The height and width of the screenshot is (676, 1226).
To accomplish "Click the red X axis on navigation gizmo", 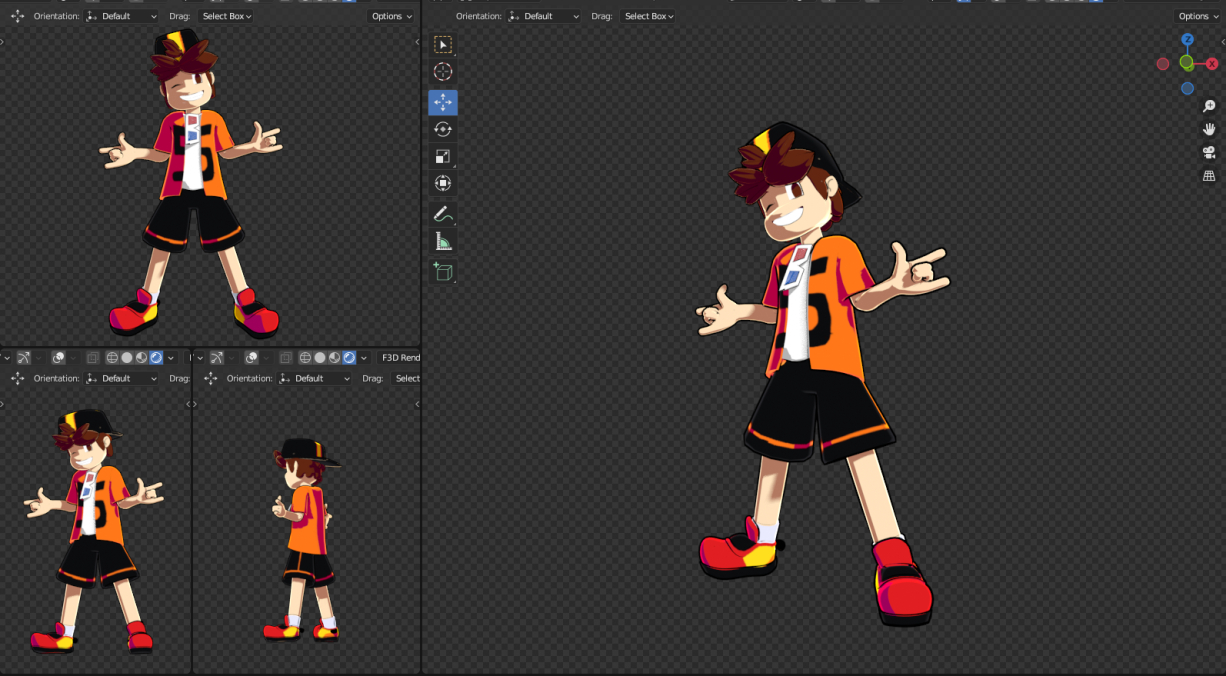I will point(1212,63).
